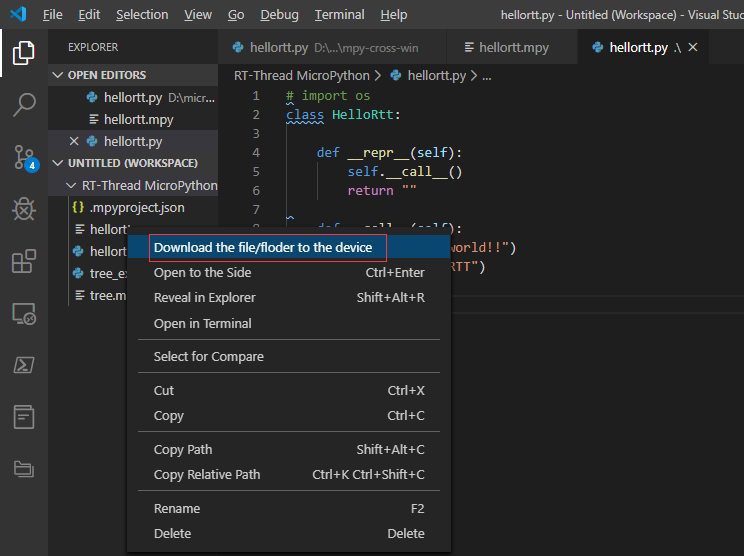This screenshot has height=556, width=744.
Task: Click RT-Thread MicroPython in the breadcrumb
Action: [301, 75]
